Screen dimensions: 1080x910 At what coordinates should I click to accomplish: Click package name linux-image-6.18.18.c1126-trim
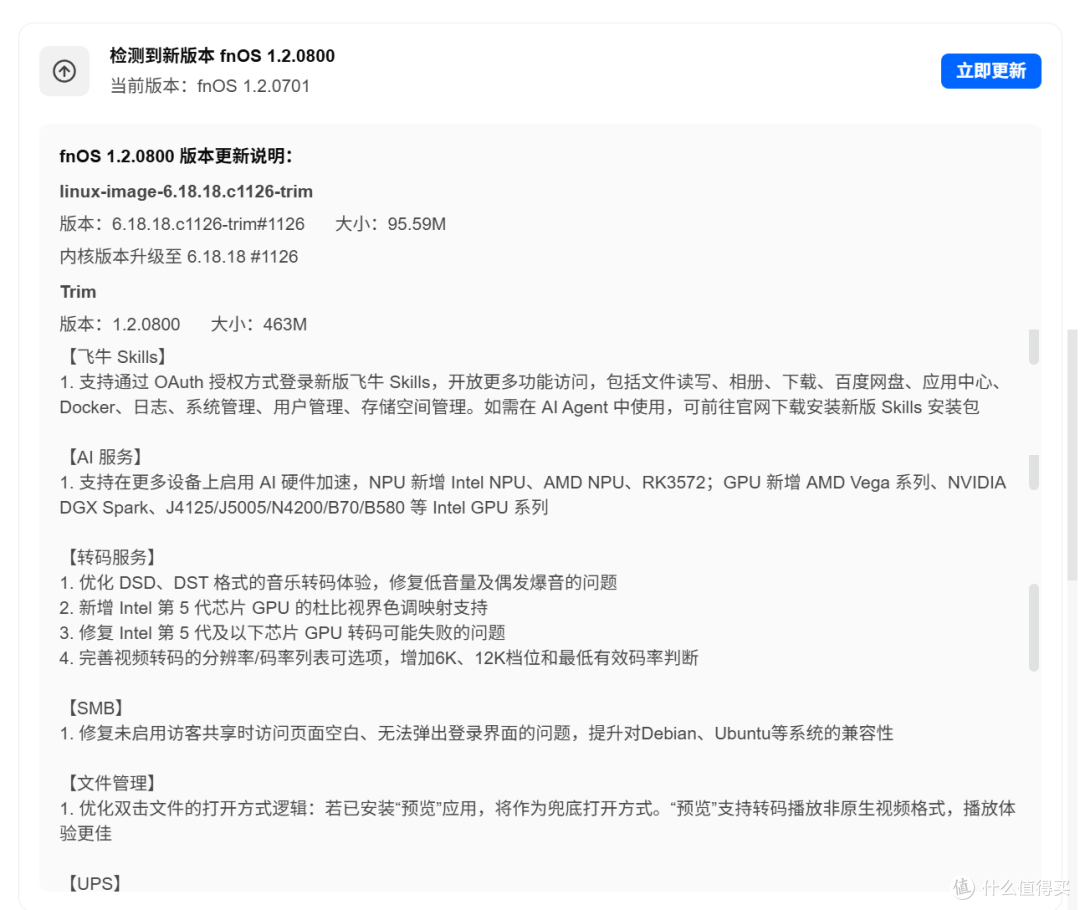186,192
